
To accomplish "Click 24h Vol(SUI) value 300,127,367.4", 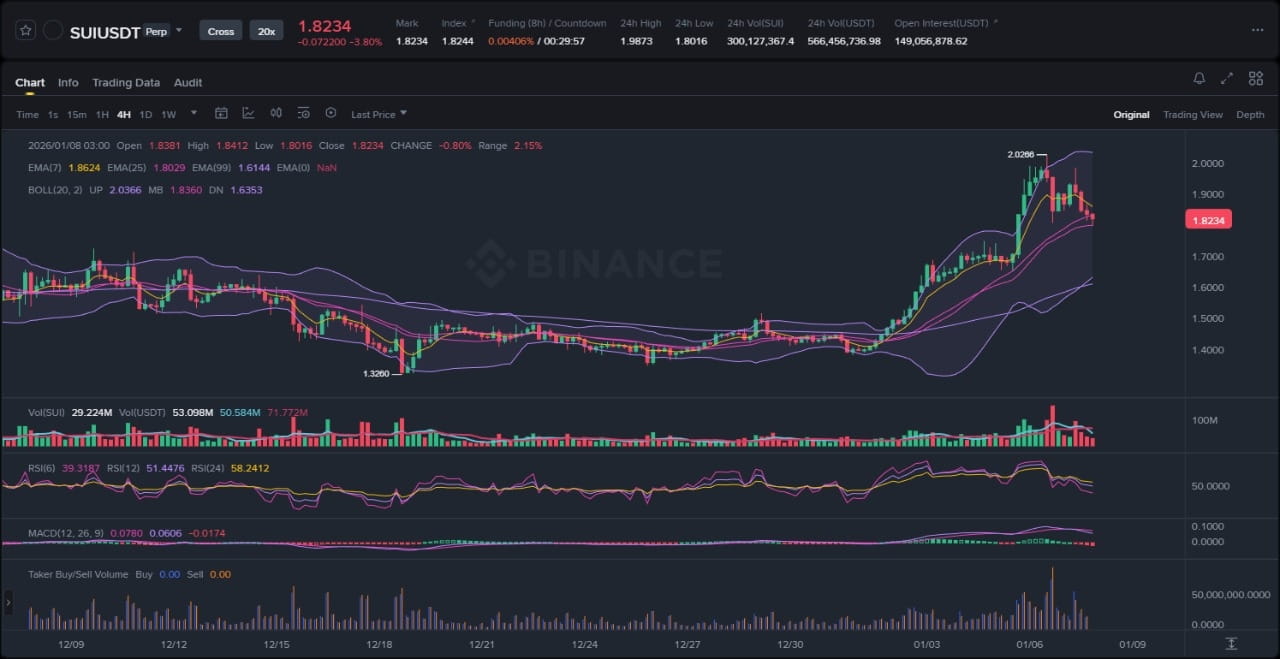I will [761, 41].
